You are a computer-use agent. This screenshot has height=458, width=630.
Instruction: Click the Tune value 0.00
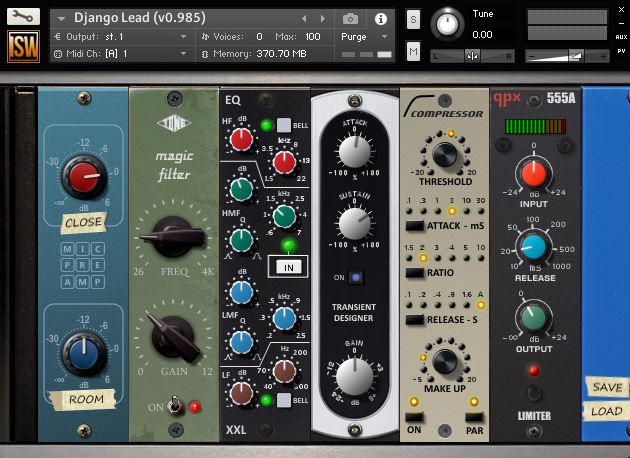coord(482,35)
